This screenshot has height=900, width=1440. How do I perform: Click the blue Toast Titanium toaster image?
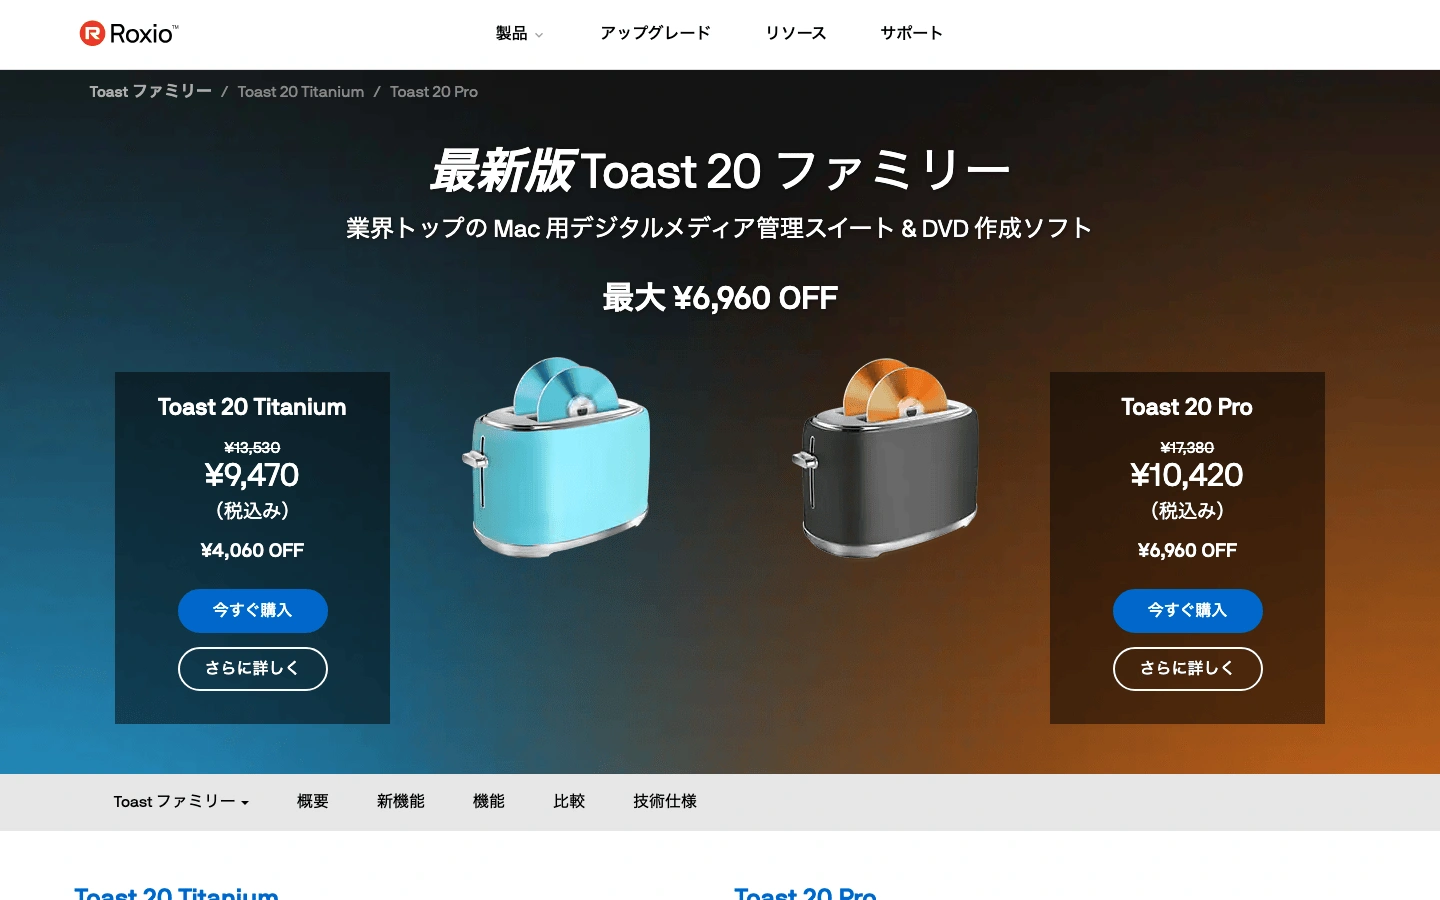coord(557,456)
